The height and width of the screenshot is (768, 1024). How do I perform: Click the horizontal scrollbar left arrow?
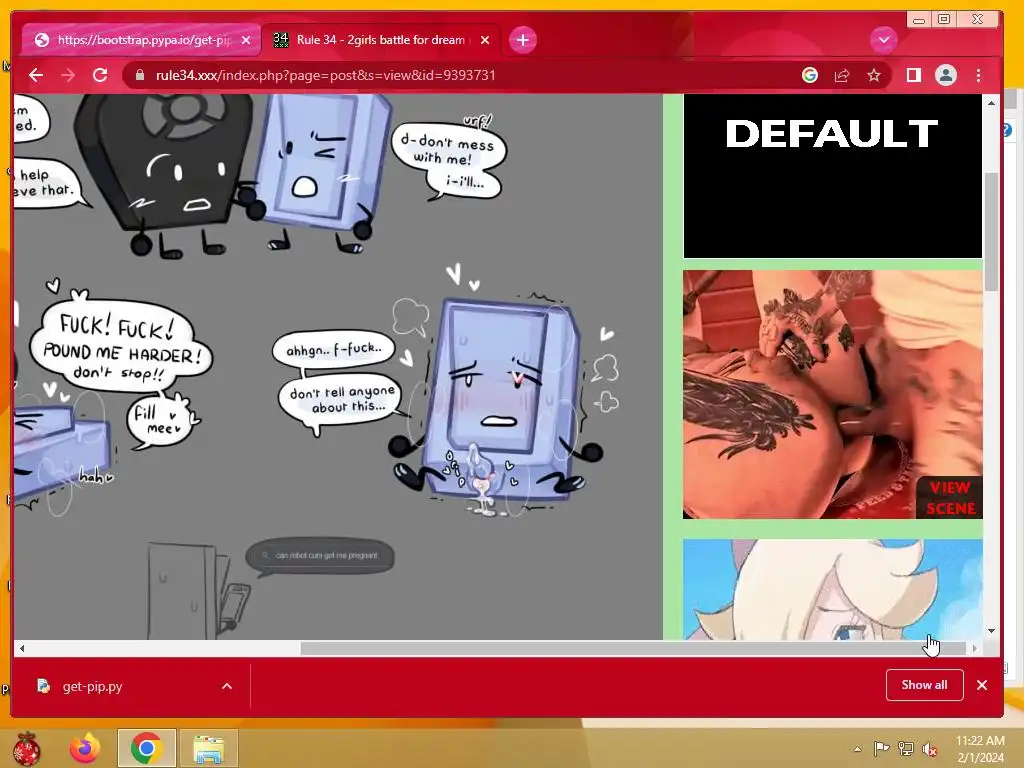coord(22,648)
